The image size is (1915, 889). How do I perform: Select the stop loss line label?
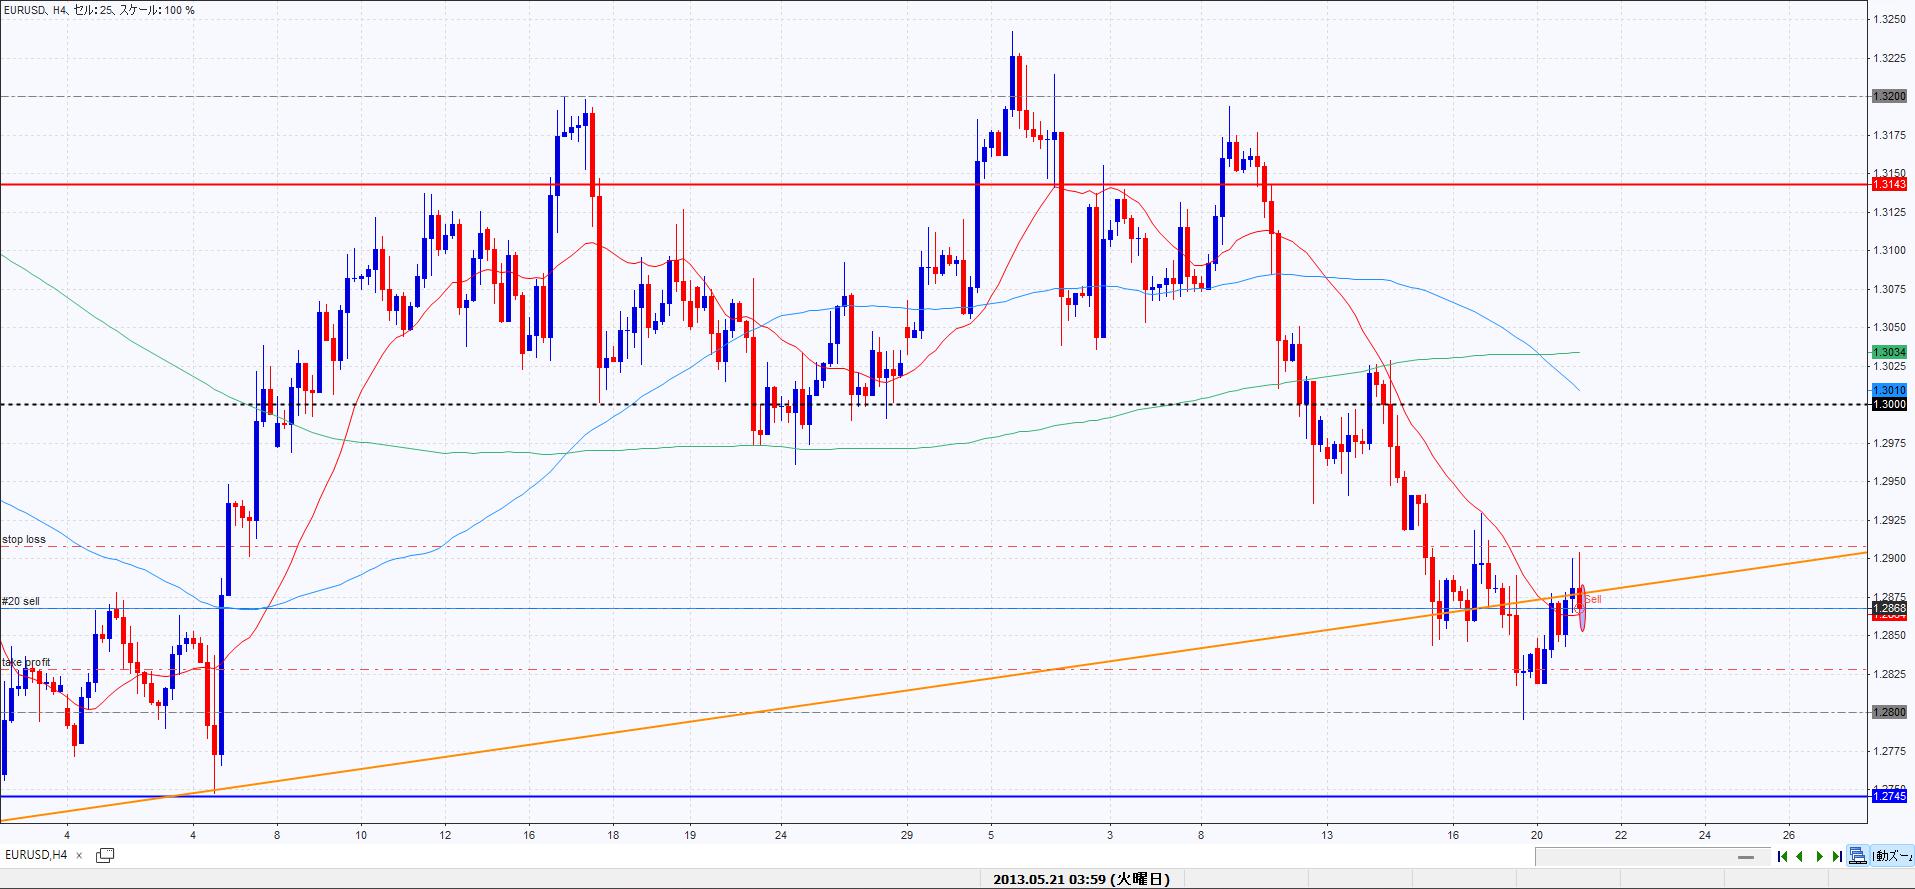click(24, 540)
